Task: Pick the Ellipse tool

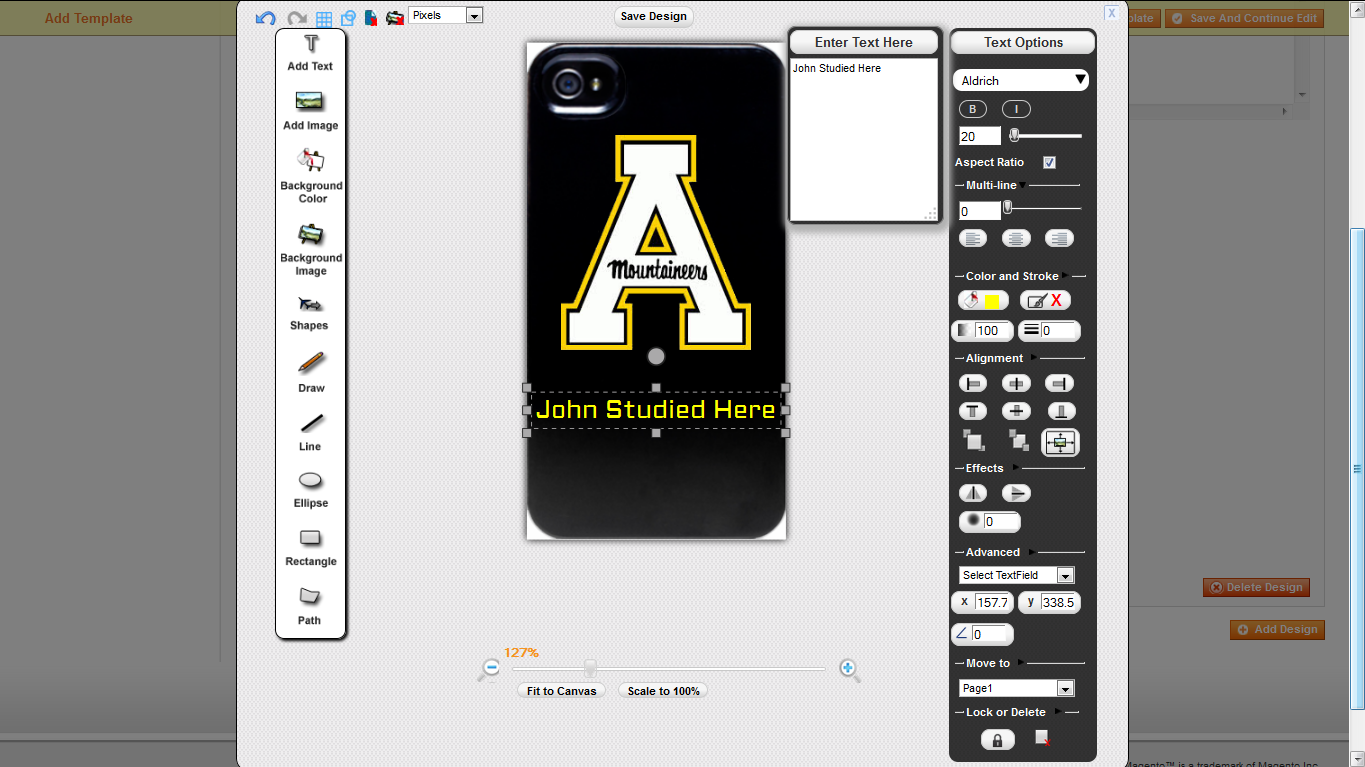Action: [311, 490]
